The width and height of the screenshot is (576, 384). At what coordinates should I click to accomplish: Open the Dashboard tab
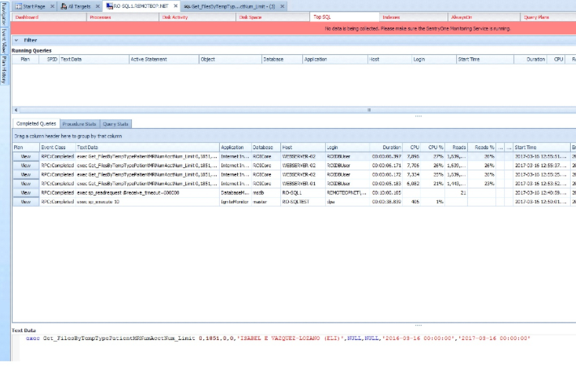[49, 17]
